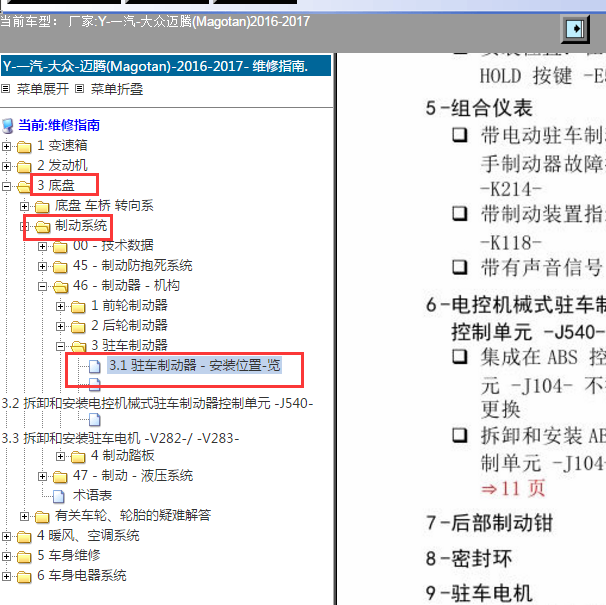Open the 术语表 document
Viewport: 606px width, 605px height.
pos(92,496)
